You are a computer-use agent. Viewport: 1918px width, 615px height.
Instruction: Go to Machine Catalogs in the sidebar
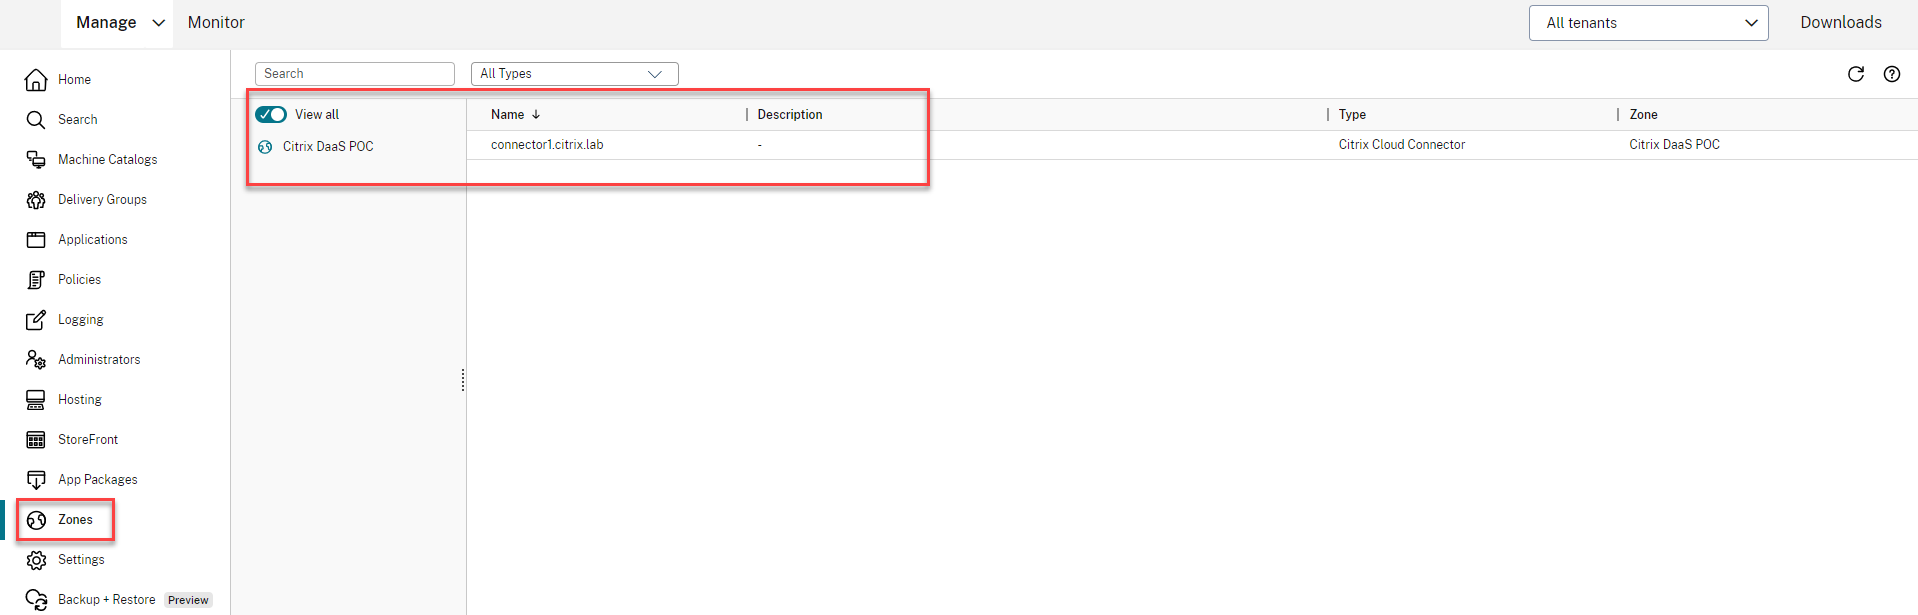point(107,160)
